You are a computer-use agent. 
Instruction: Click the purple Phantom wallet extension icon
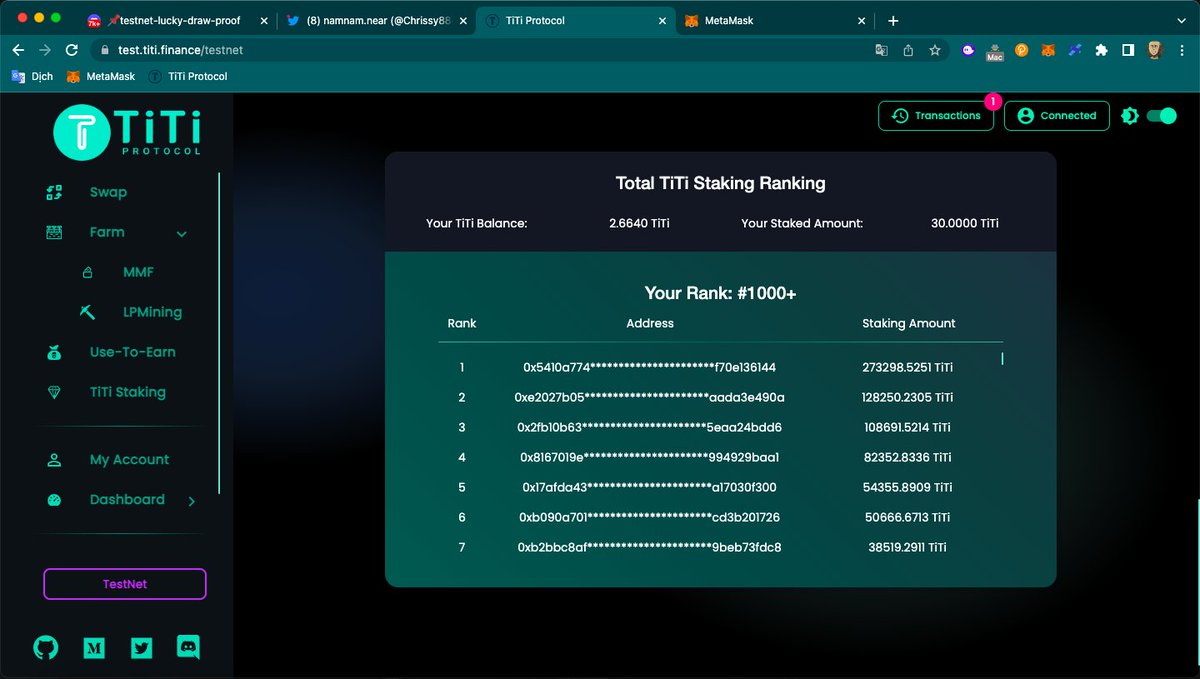[x=968, y=50]
